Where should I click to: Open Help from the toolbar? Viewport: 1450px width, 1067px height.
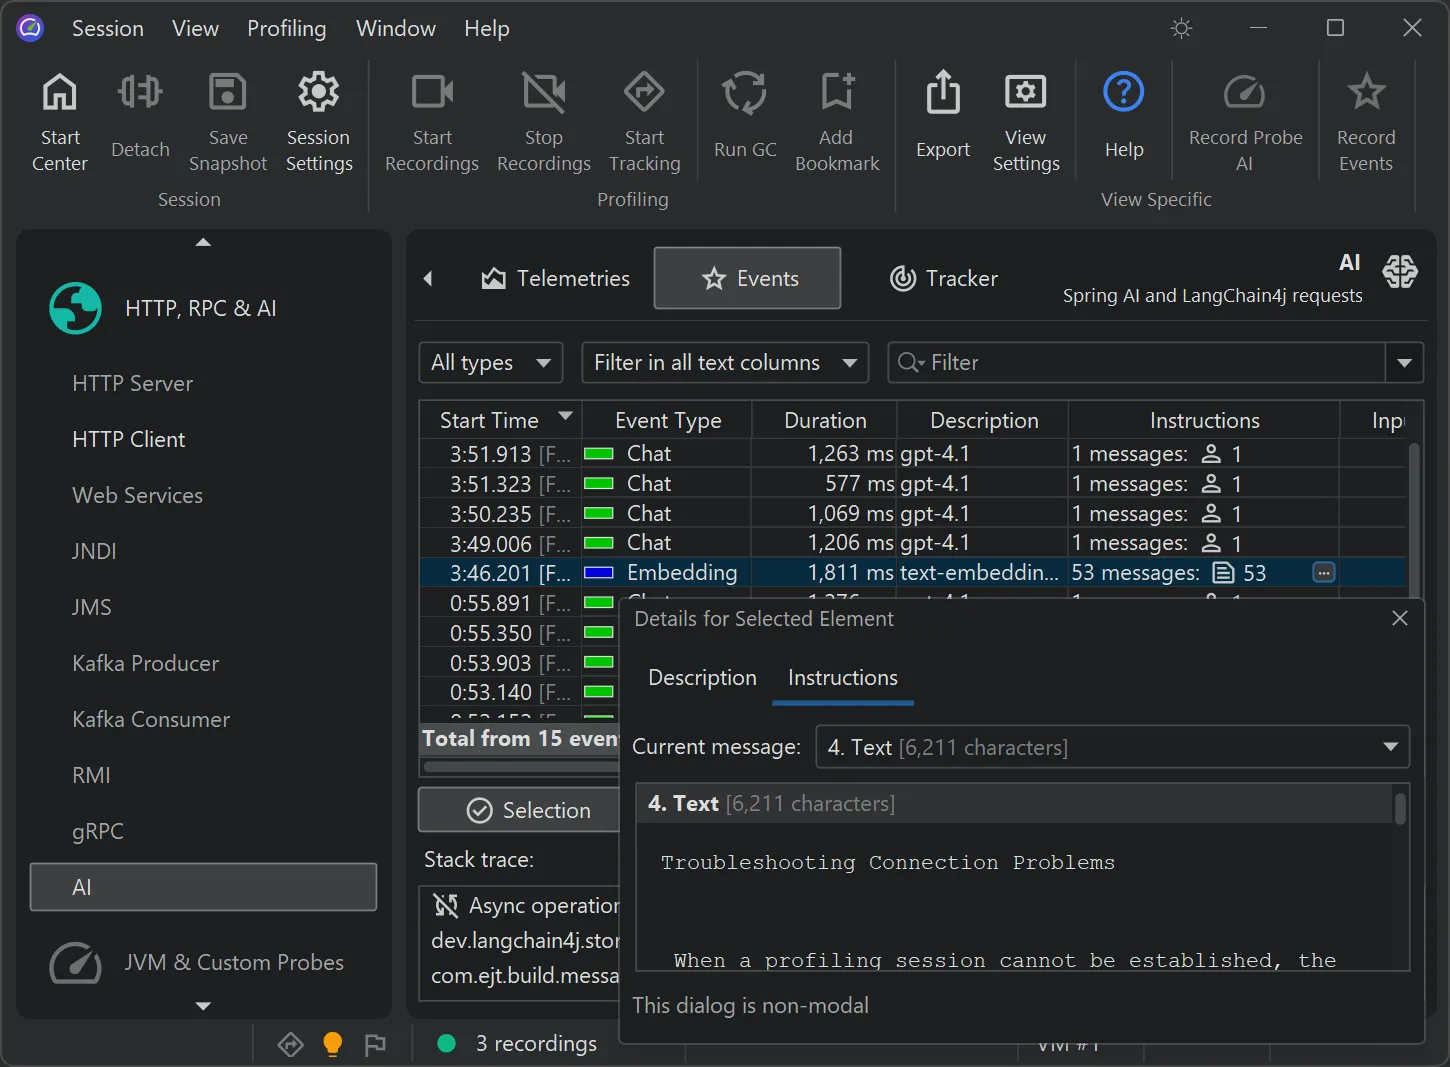tap(1123, 120)
